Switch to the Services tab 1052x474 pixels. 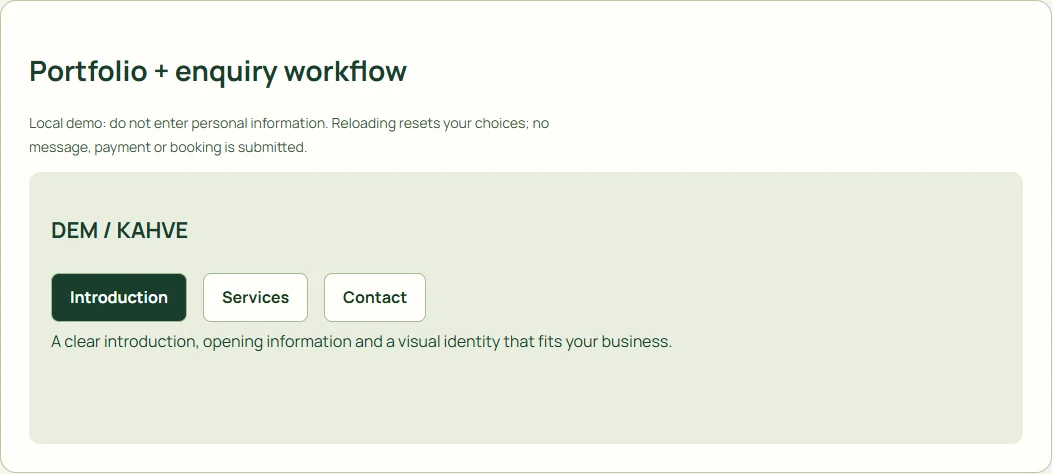(256, 297)
